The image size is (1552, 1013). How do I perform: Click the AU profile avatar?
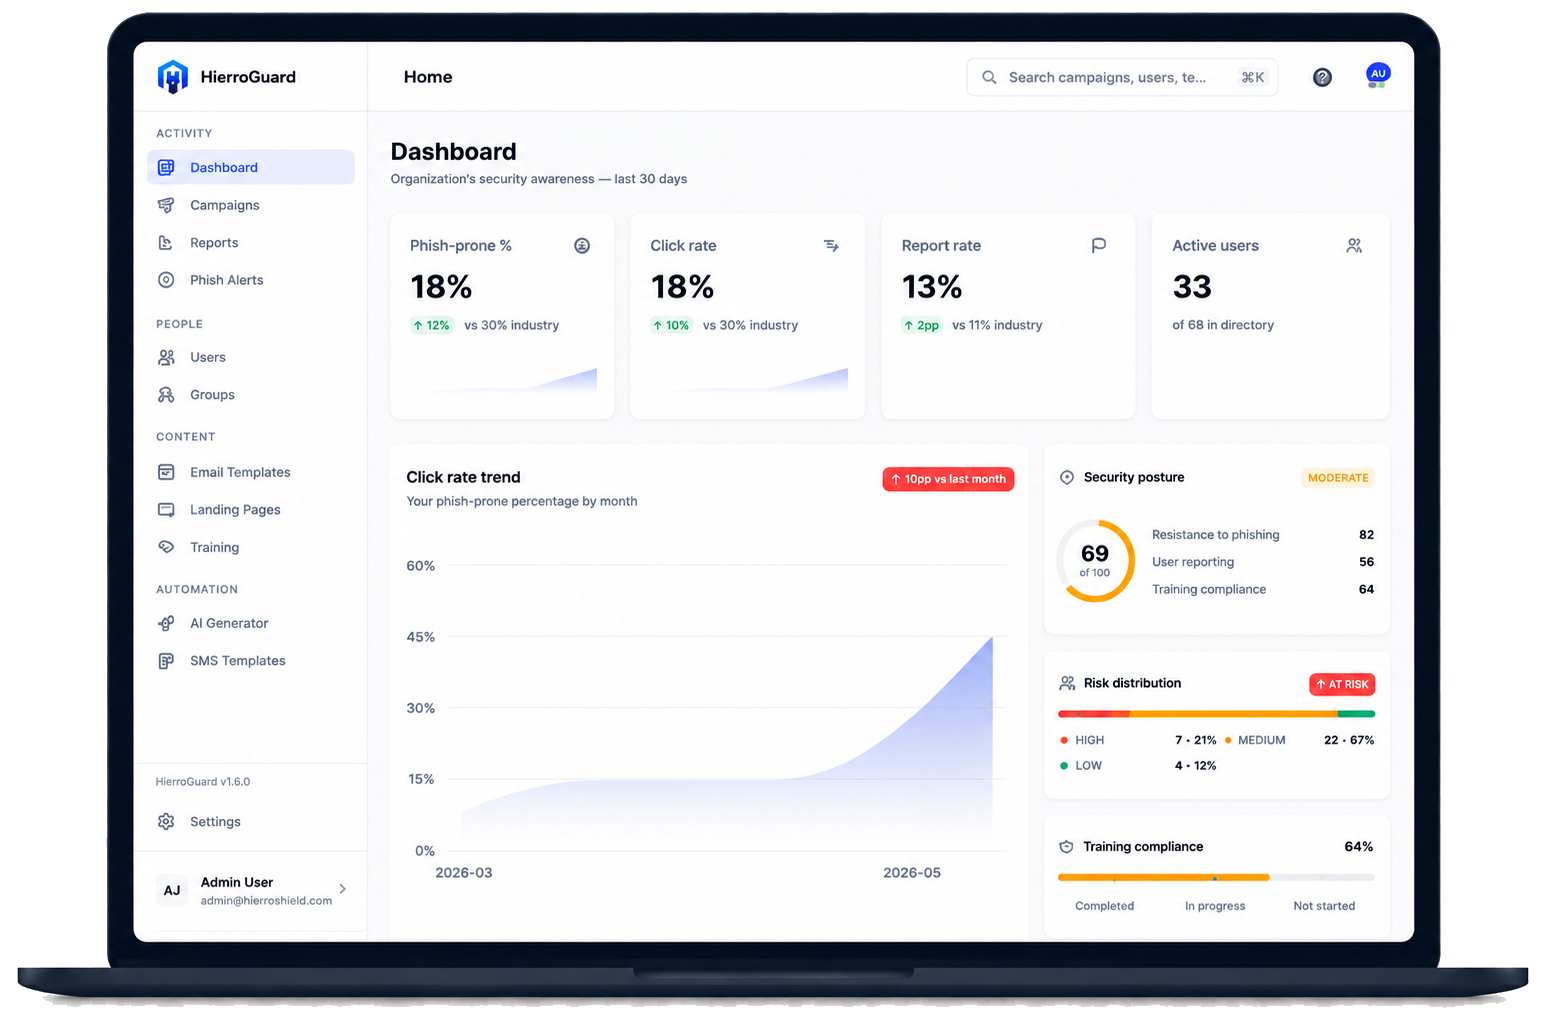click(x=1378, y=75)
